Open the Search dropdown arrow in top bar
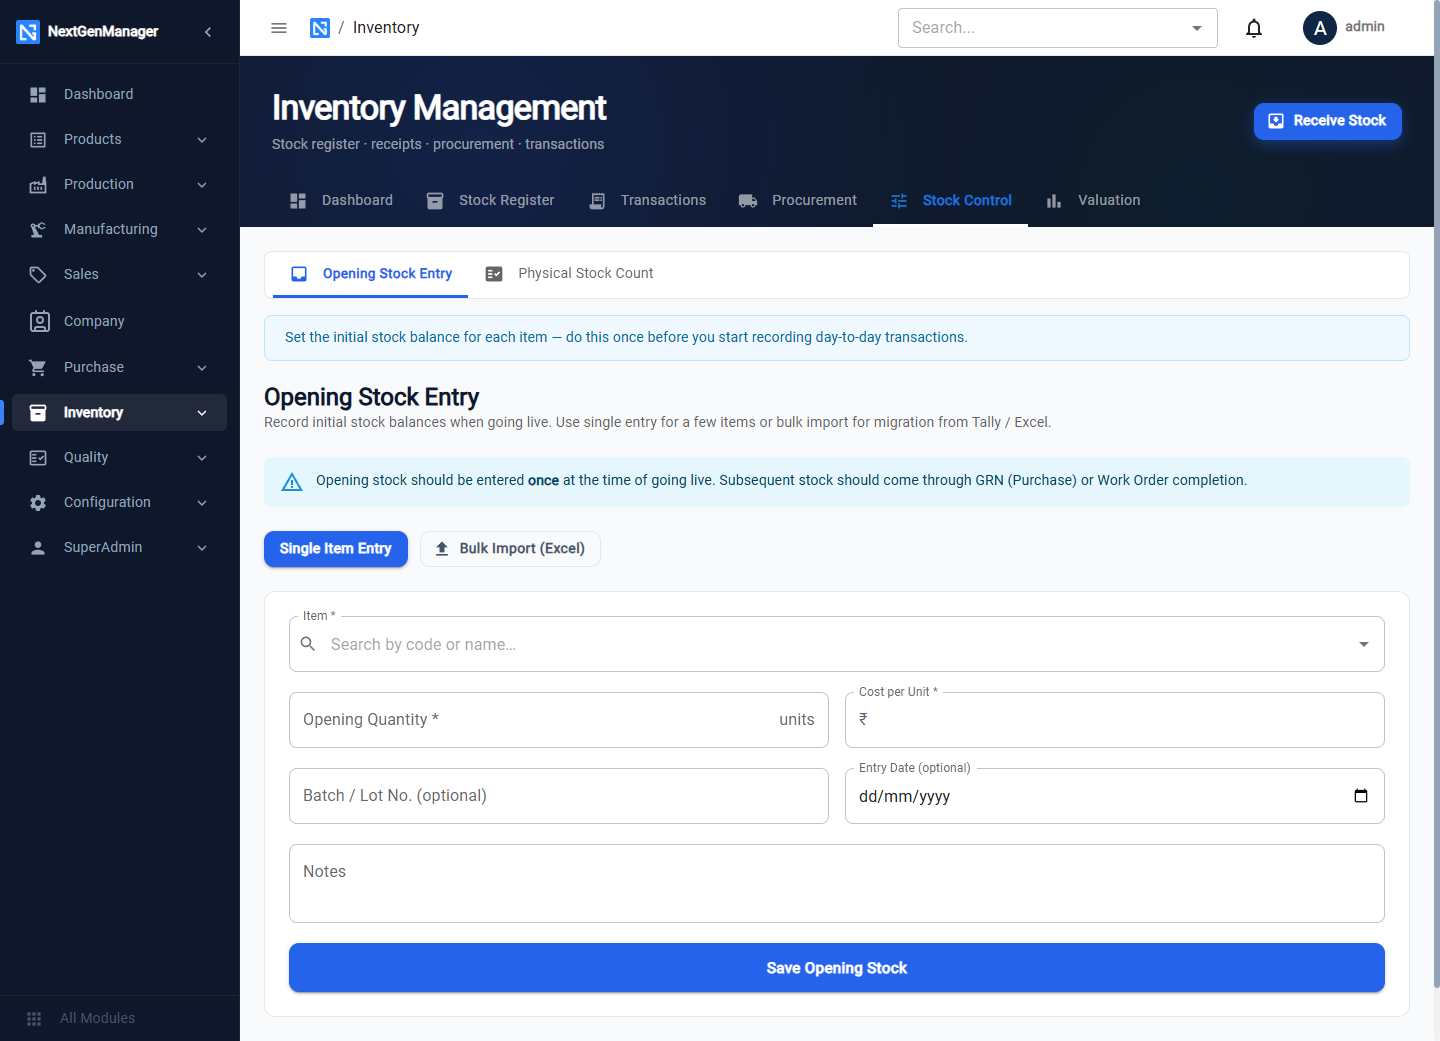This screenshot has width=1440, height=1041. (1197, 28)
